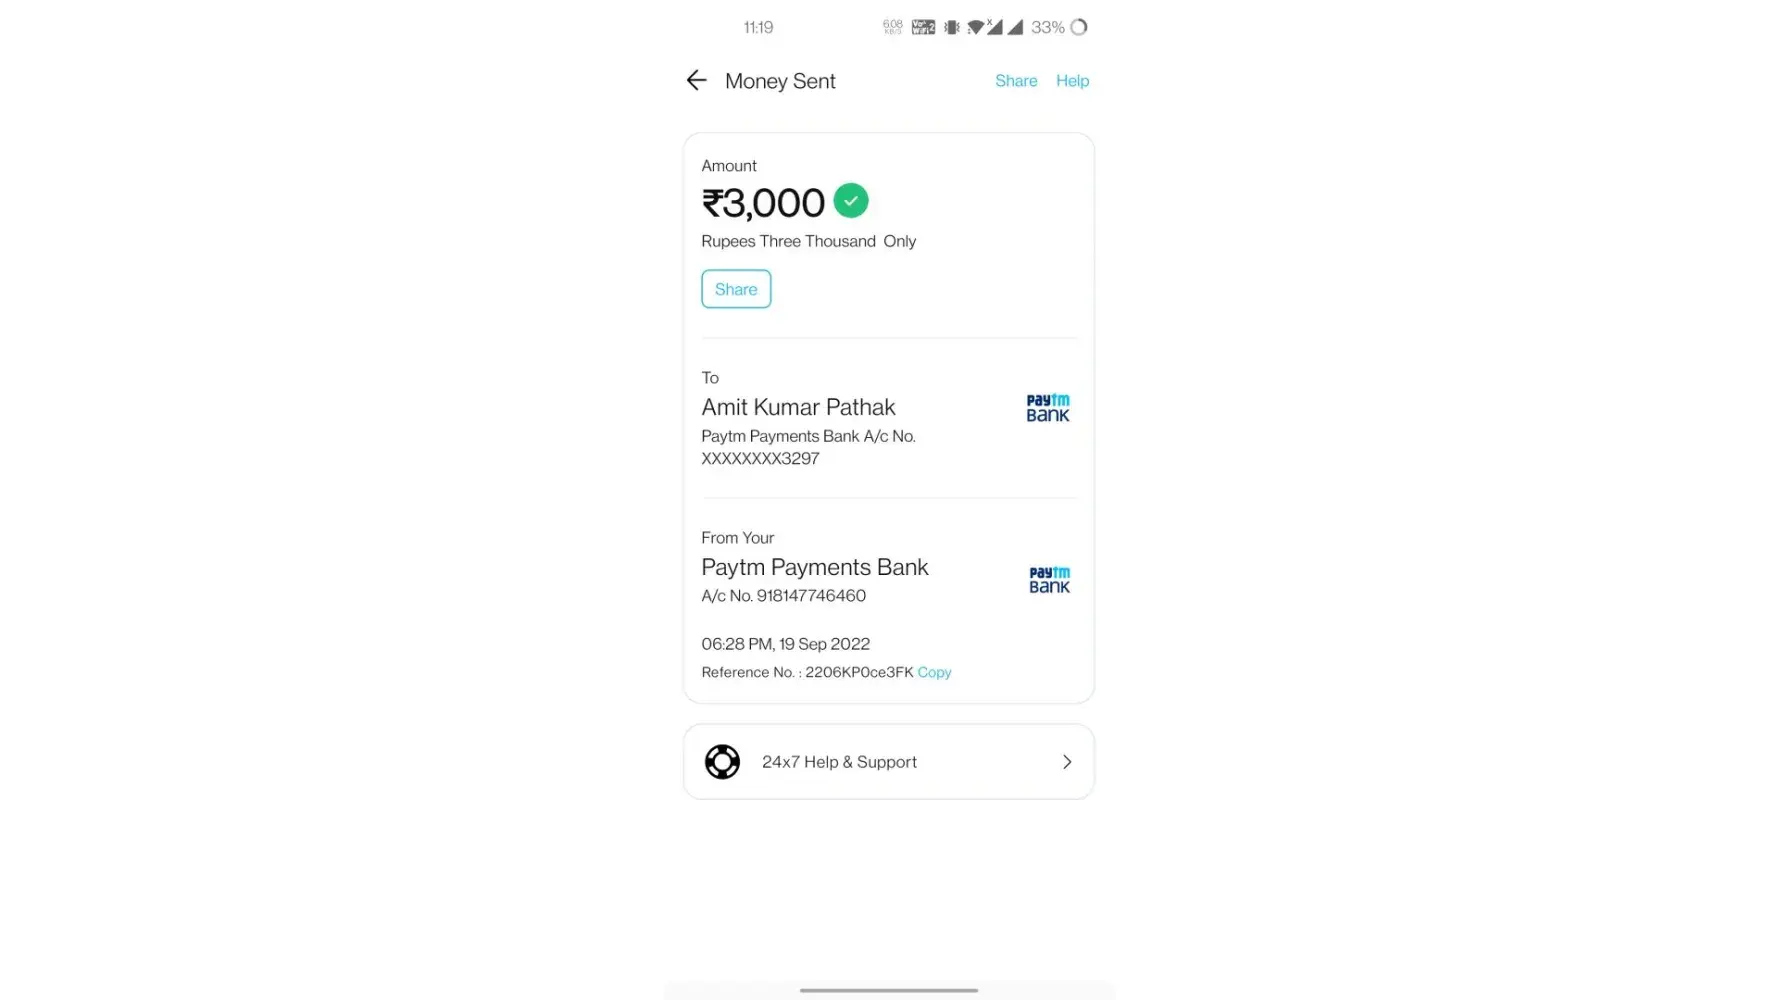Open the 24x7 Help & Support row

point(888,762)
